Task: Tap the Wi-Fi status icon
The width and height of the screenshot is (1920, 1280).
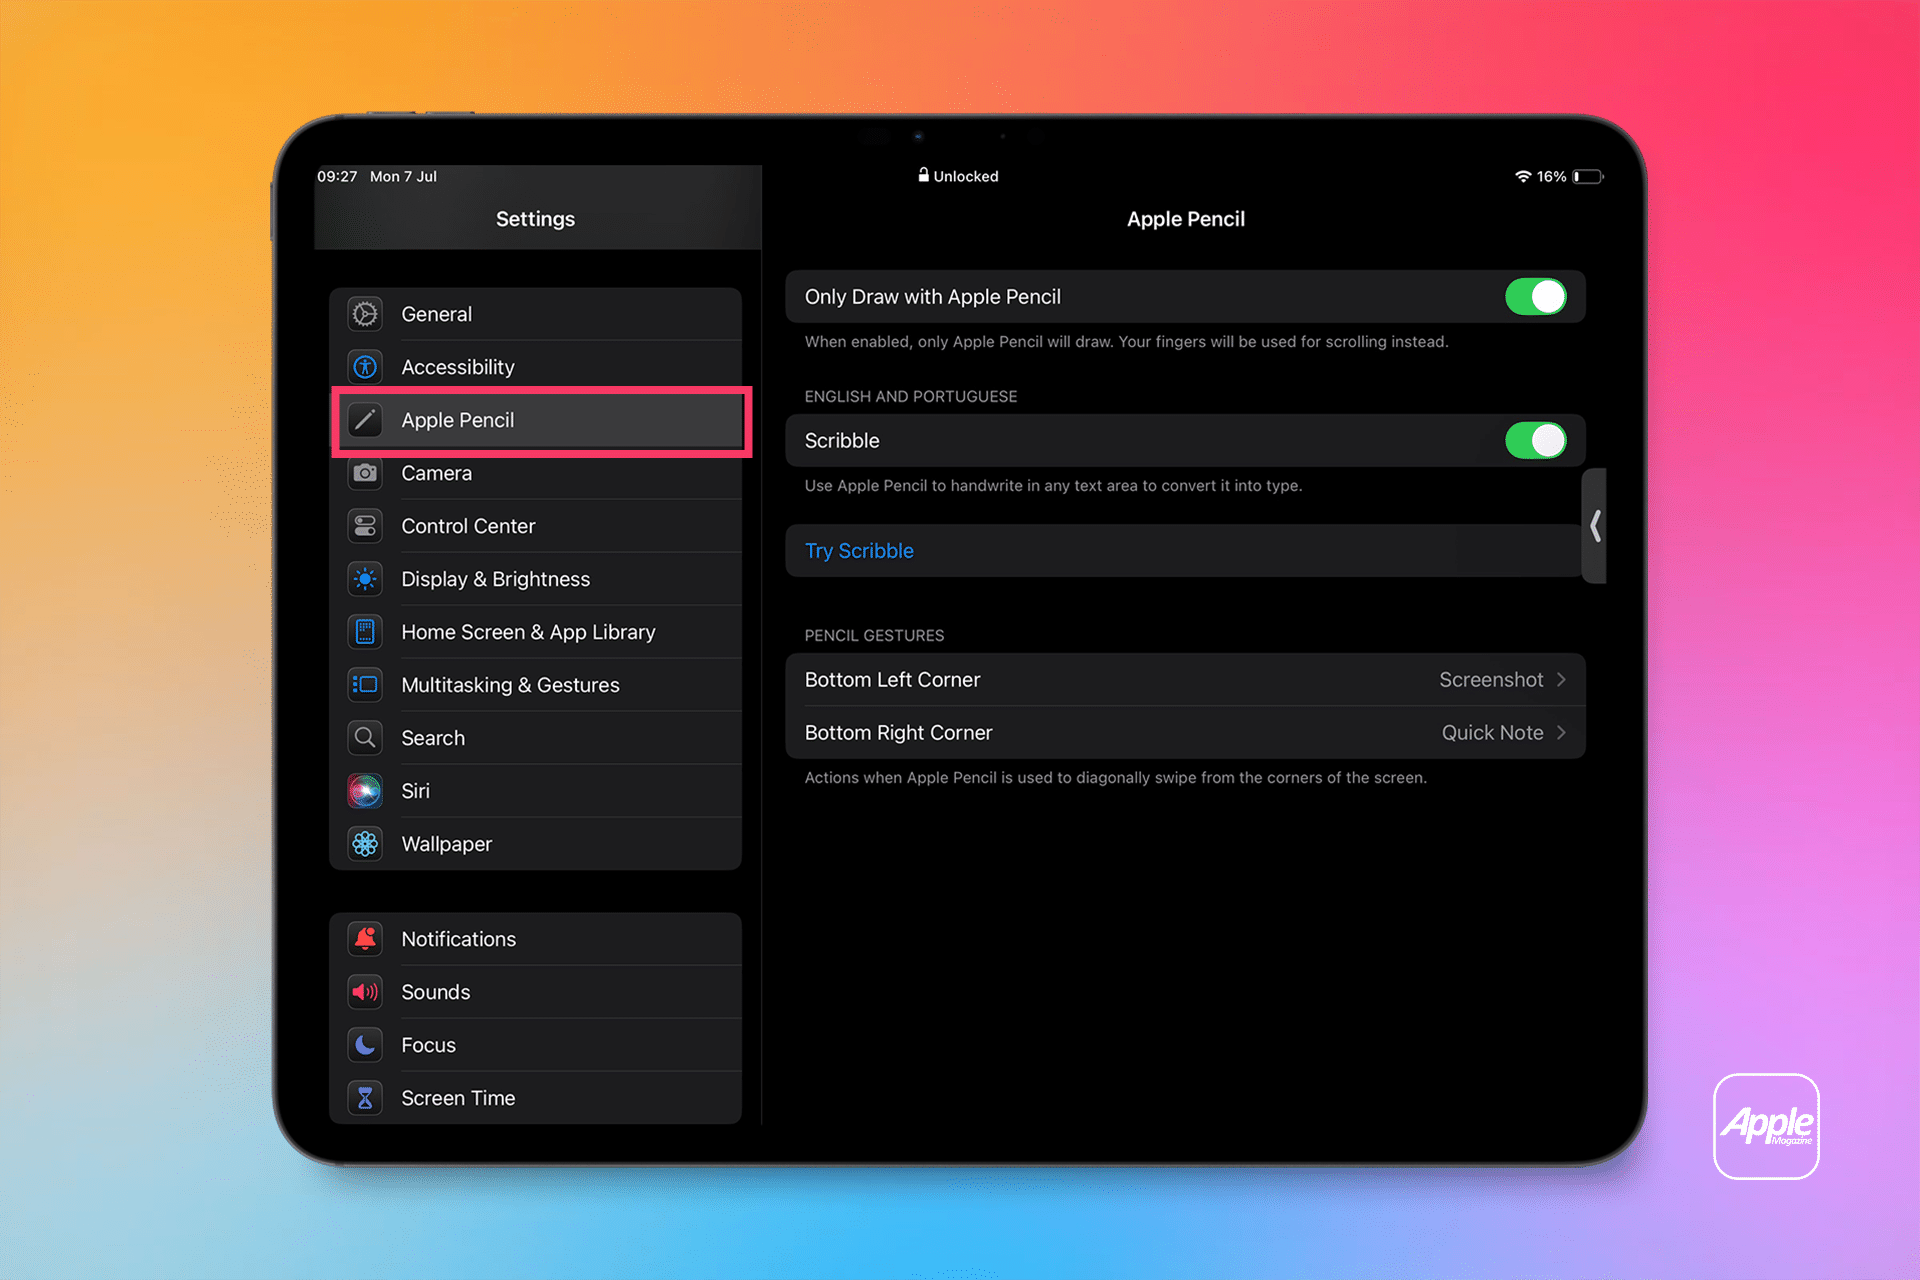Action: (x=1523, y=176)
